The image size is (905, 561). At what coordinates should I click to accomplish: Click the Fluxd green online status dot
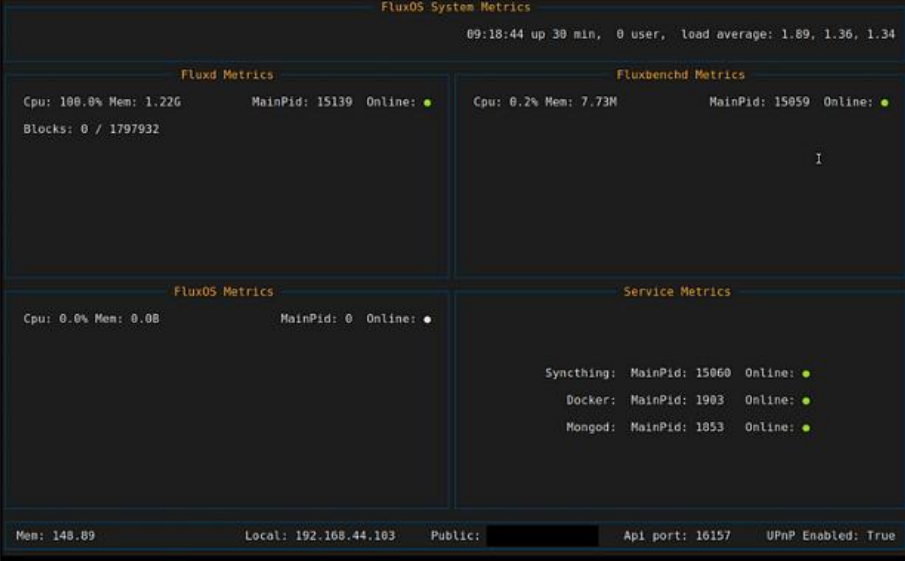(x=427, y=103)
